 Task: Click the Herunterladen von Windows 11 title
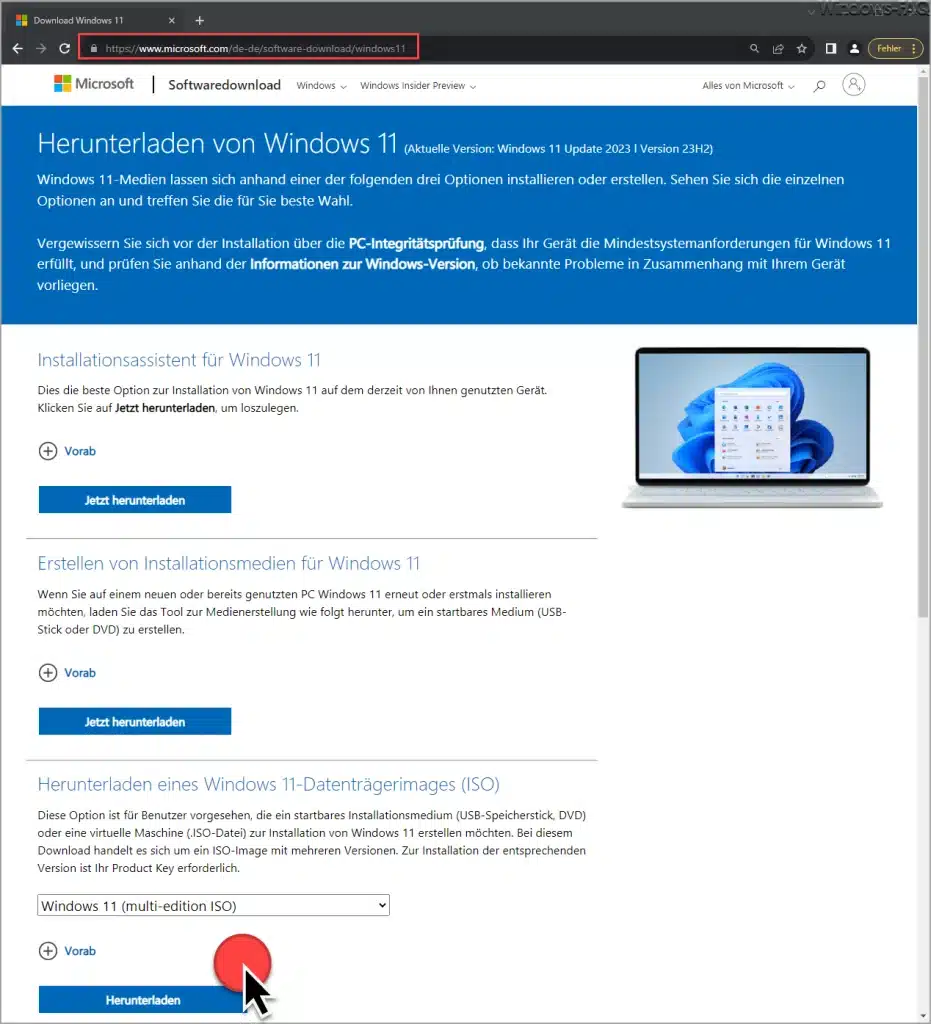pos(217,143)
